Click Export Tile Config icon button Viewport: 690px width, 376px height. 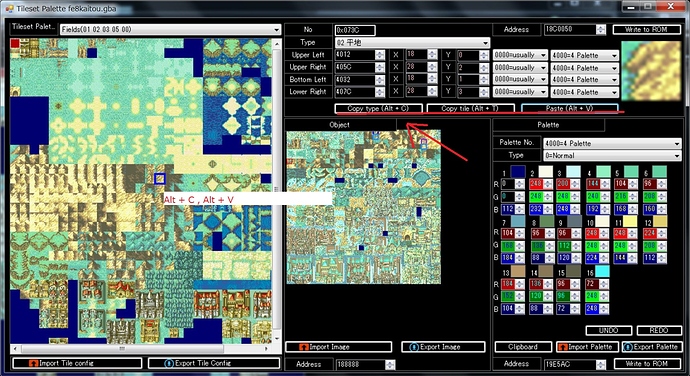tap(169, 363)
